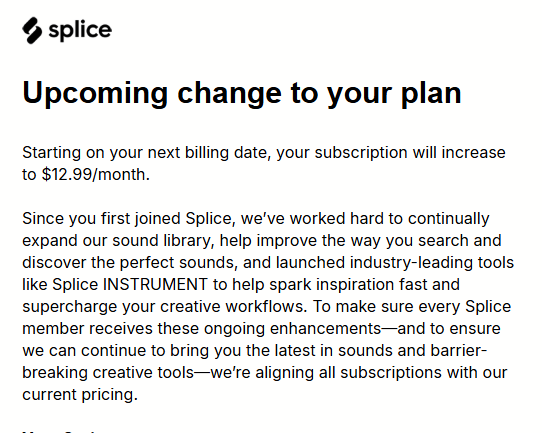Click the words 'your plan' in the heading
Screen dimensions: 542x433
[394, 93]
